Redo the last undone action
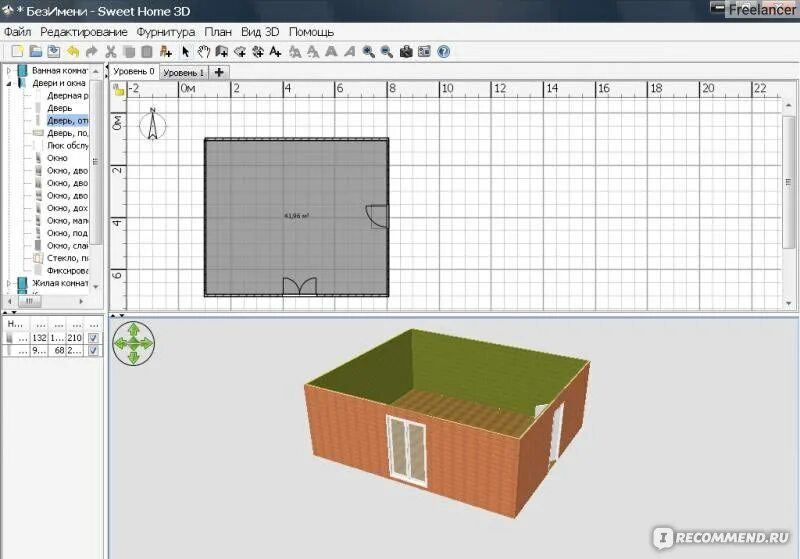 [x=91, y=52]
